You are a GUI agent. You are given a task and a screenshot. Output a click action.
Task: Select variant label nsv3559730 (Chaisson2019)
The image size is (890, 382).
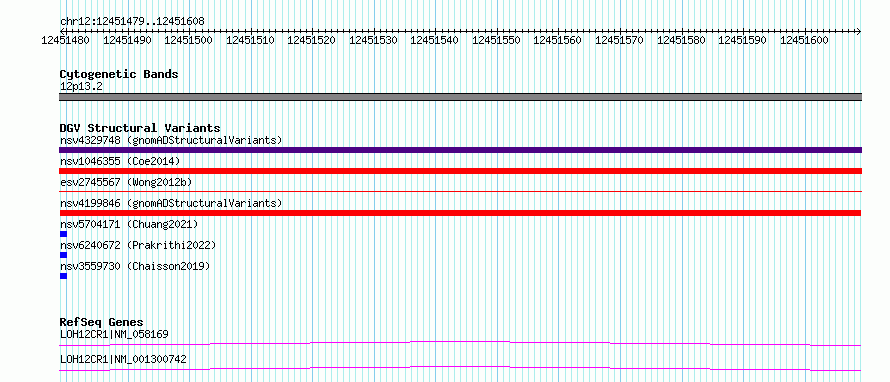coord(135,266)
